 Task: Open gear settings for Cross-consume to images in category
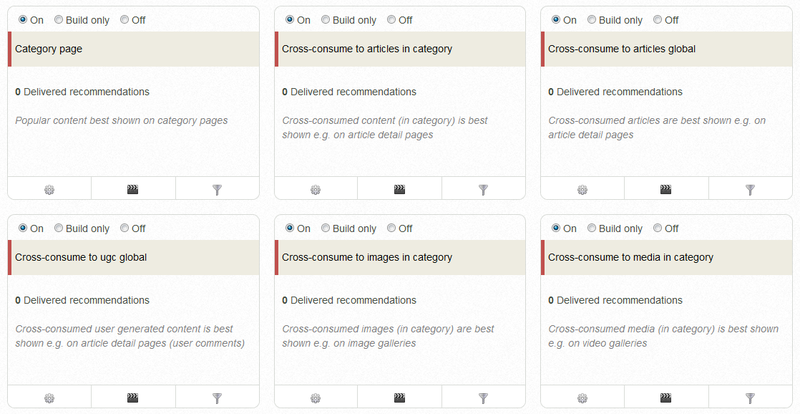point(316,397)
